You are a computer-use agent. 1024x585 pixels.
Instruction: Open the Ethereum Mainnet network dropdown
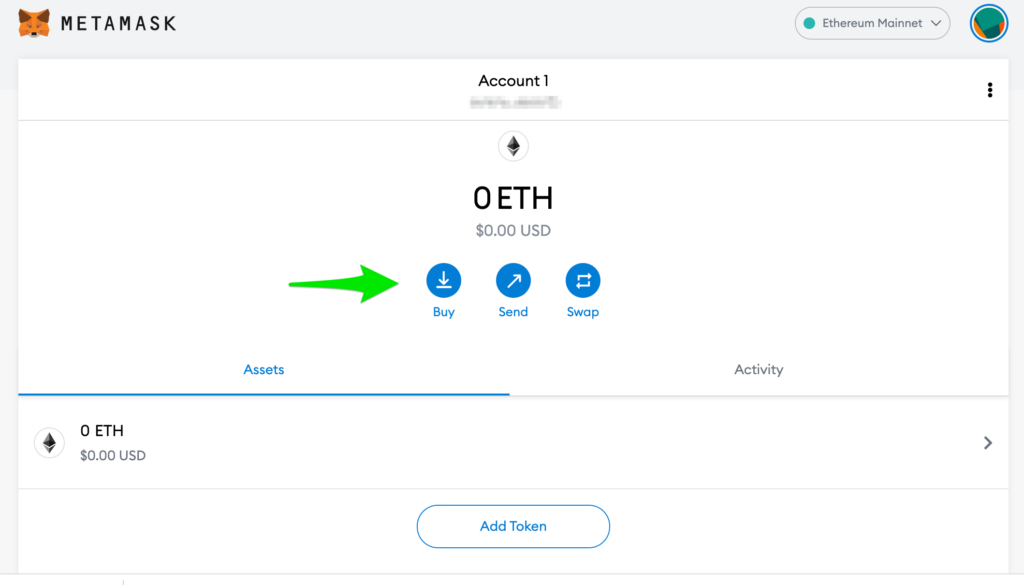(872, 24)
